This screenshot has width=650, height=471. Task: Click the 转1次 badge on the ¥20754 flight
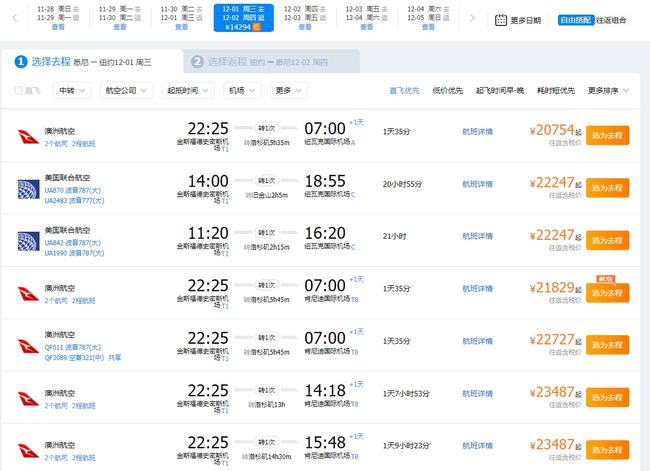267,128
